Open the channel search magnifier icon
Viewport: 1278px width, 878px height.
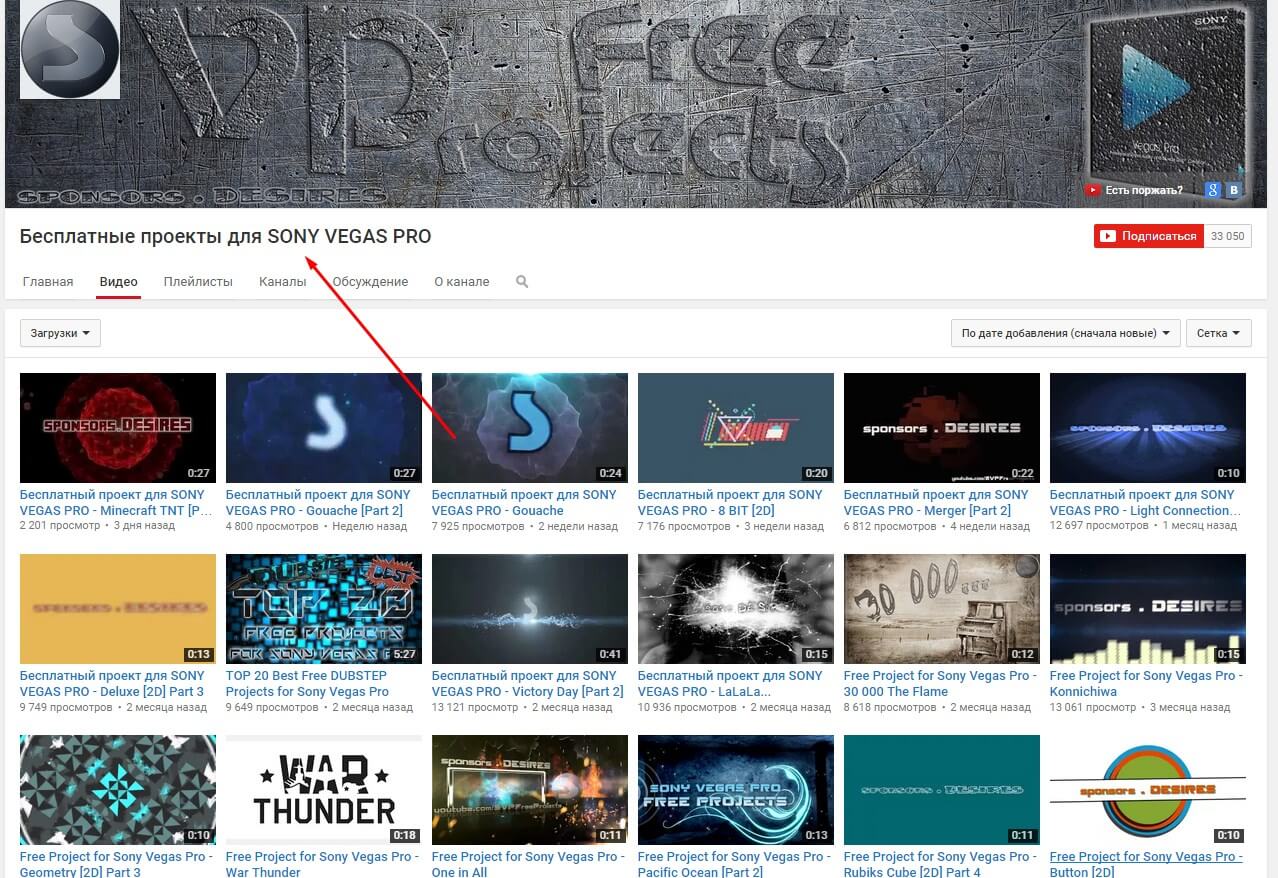coord(522,282)
